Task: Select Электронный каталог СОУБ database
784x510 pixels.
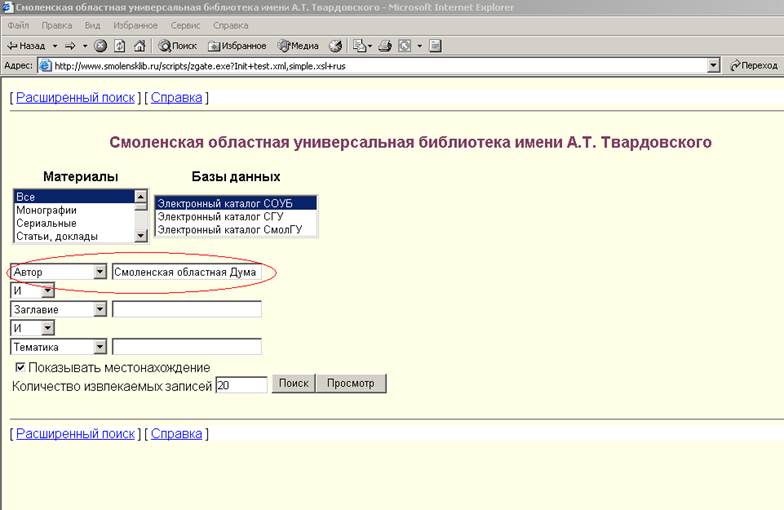Action: pyautogui.click(x=236, y=204)
